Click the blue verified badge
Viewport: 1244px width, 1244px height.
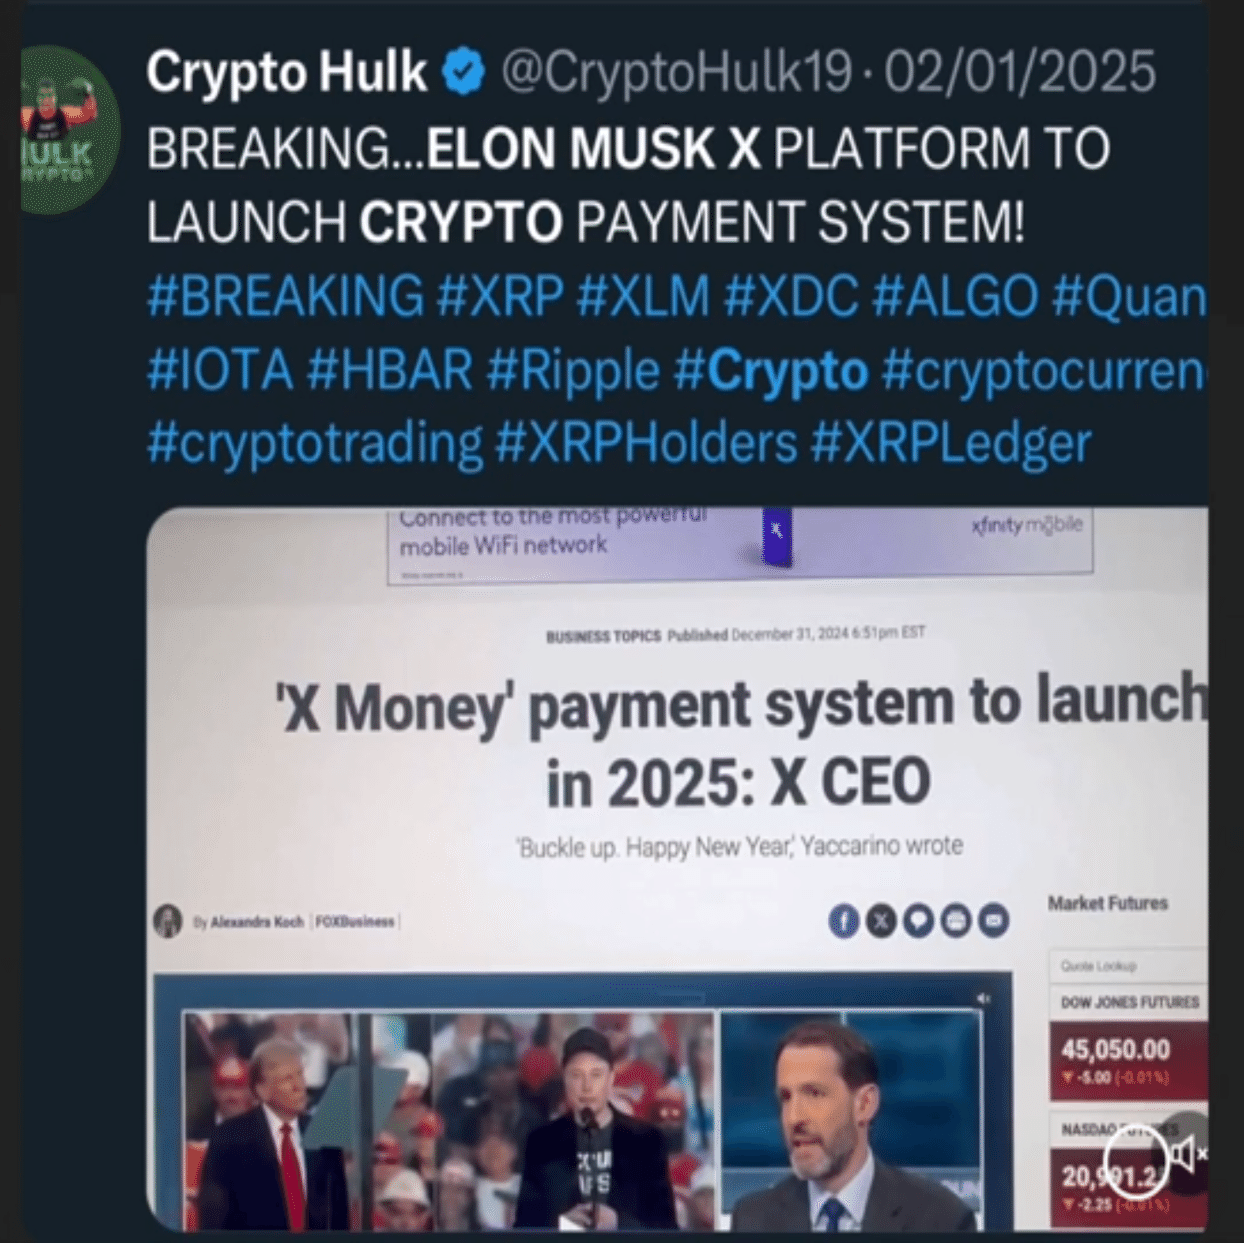coord(463,72)
